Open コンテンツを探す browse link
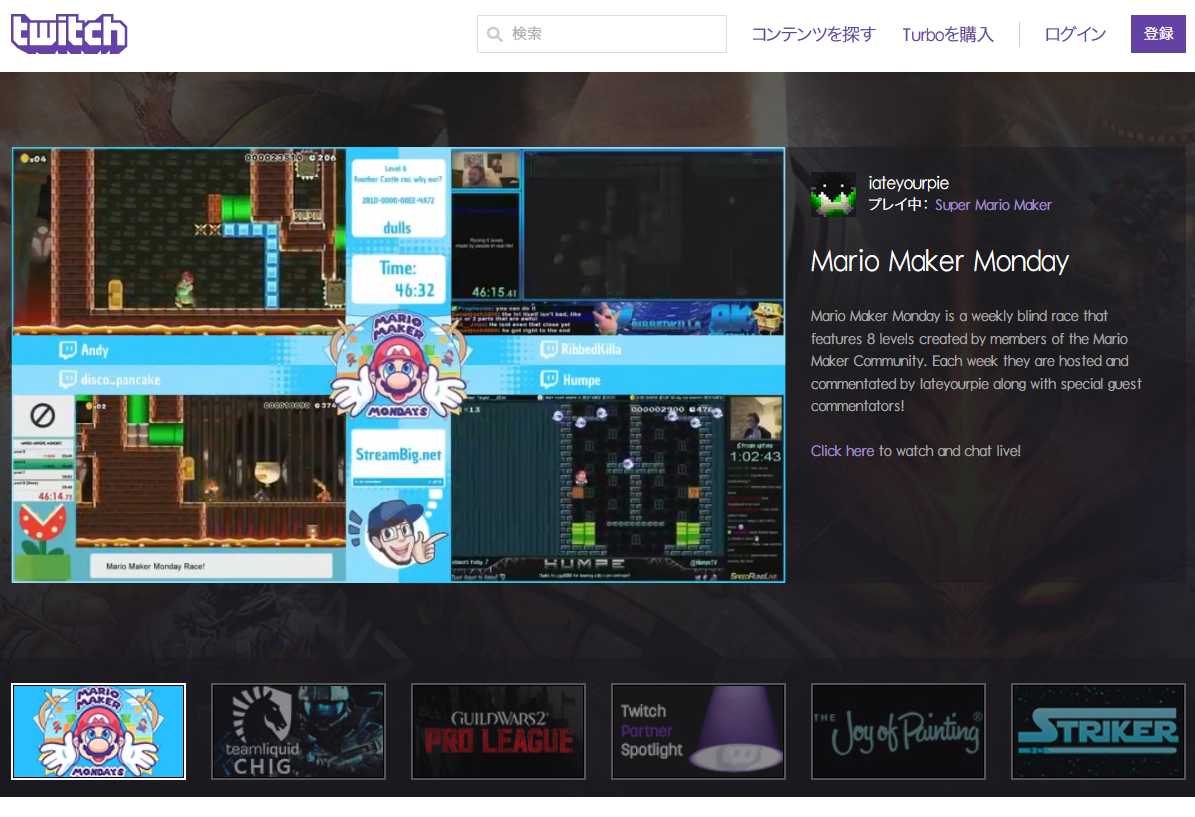Image resolution: width=1195 pixels, height=817 pixels. (813, 34)
